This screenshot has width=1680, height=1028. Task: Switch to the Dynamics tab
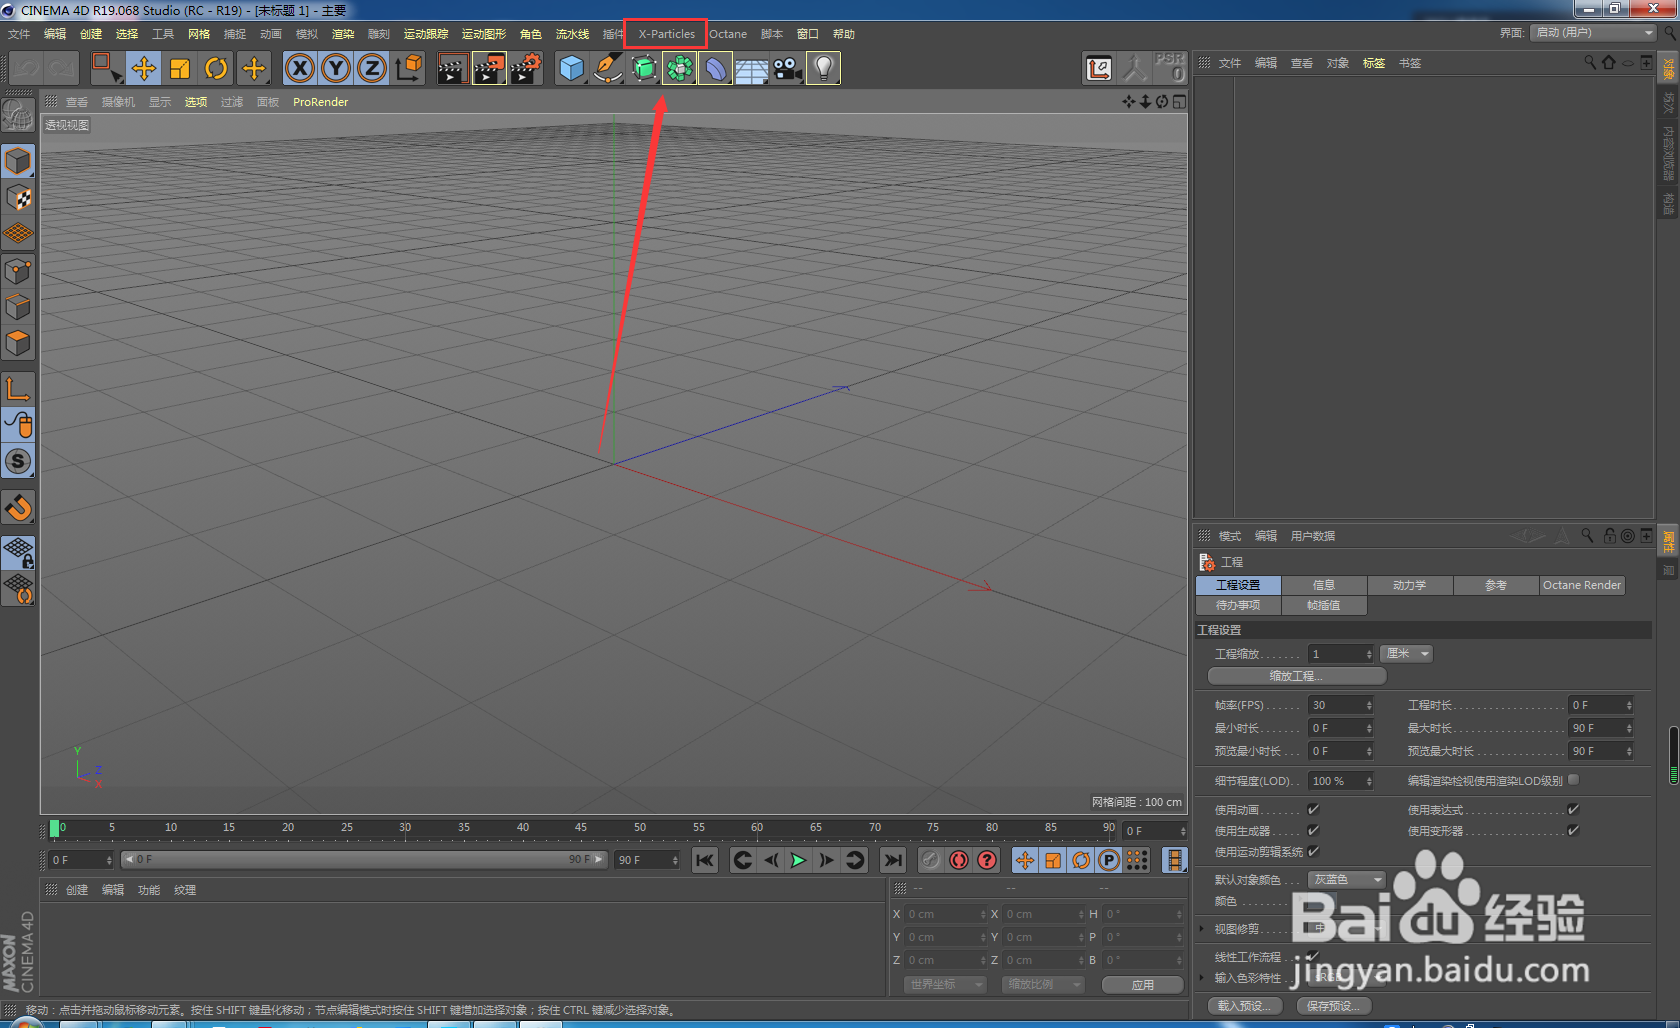(x=1409, y=585)
